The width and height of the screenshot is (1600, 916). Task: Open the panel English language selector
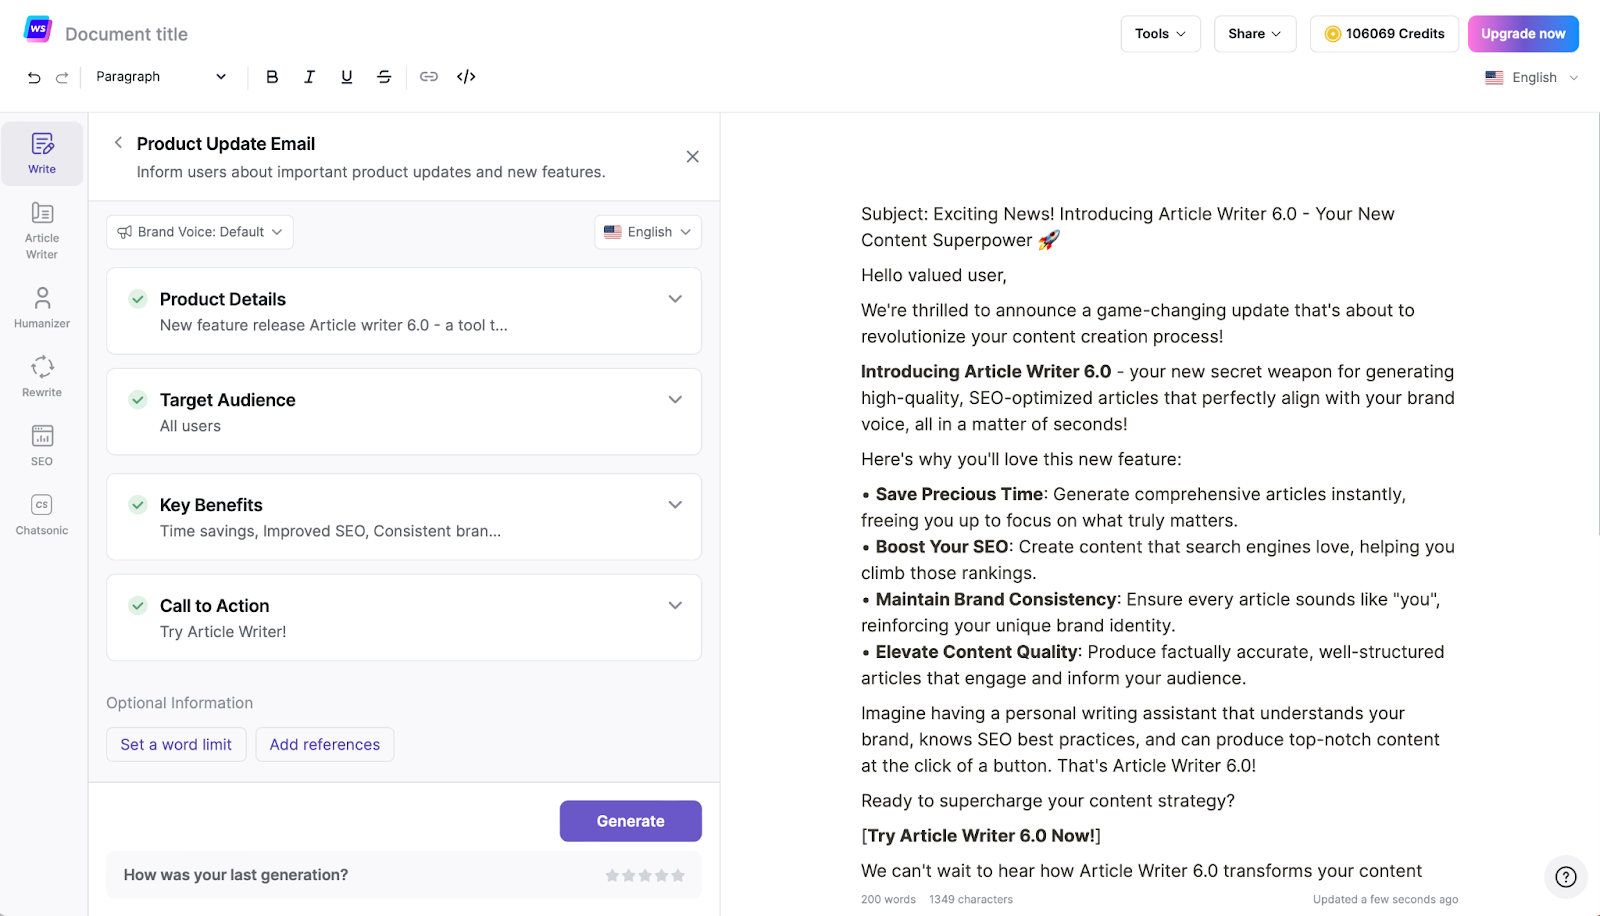pyautogui.click(x=648, y=232)
